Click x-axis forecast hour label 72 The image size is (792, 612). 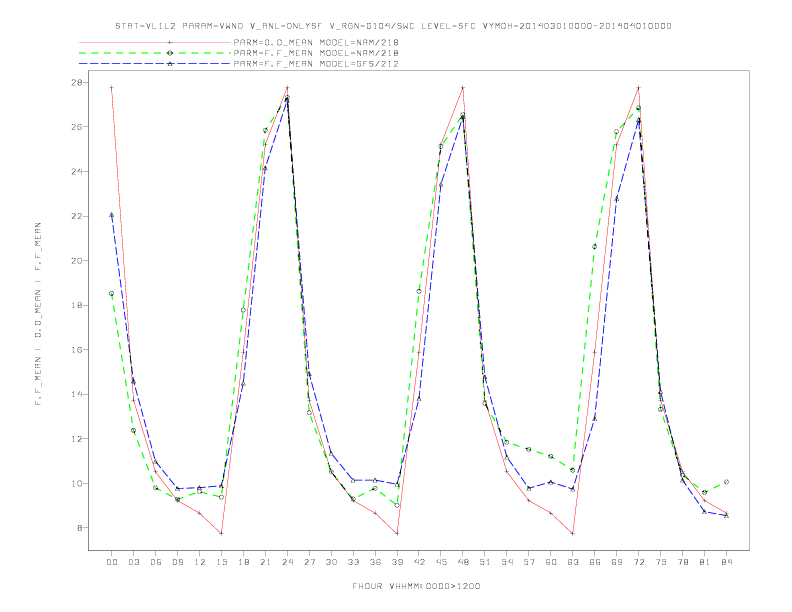point(638,562)
